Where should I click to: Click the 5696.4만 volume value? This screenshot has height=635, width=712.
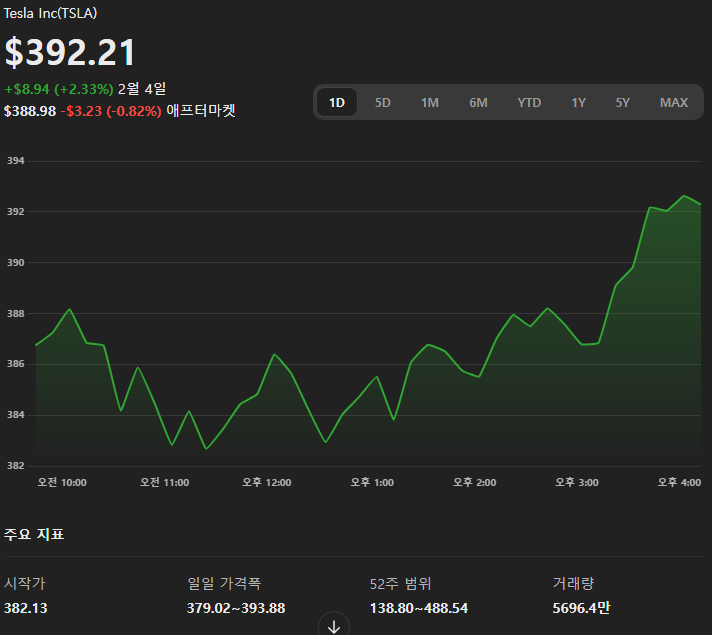(x=581, y=608)
